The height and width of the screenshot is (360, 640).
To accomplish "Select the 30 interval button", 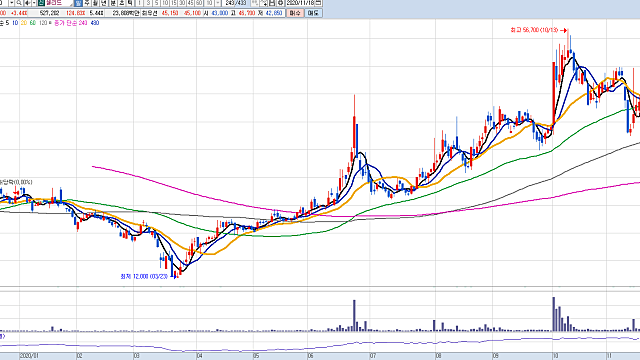I will coord(182,3).
